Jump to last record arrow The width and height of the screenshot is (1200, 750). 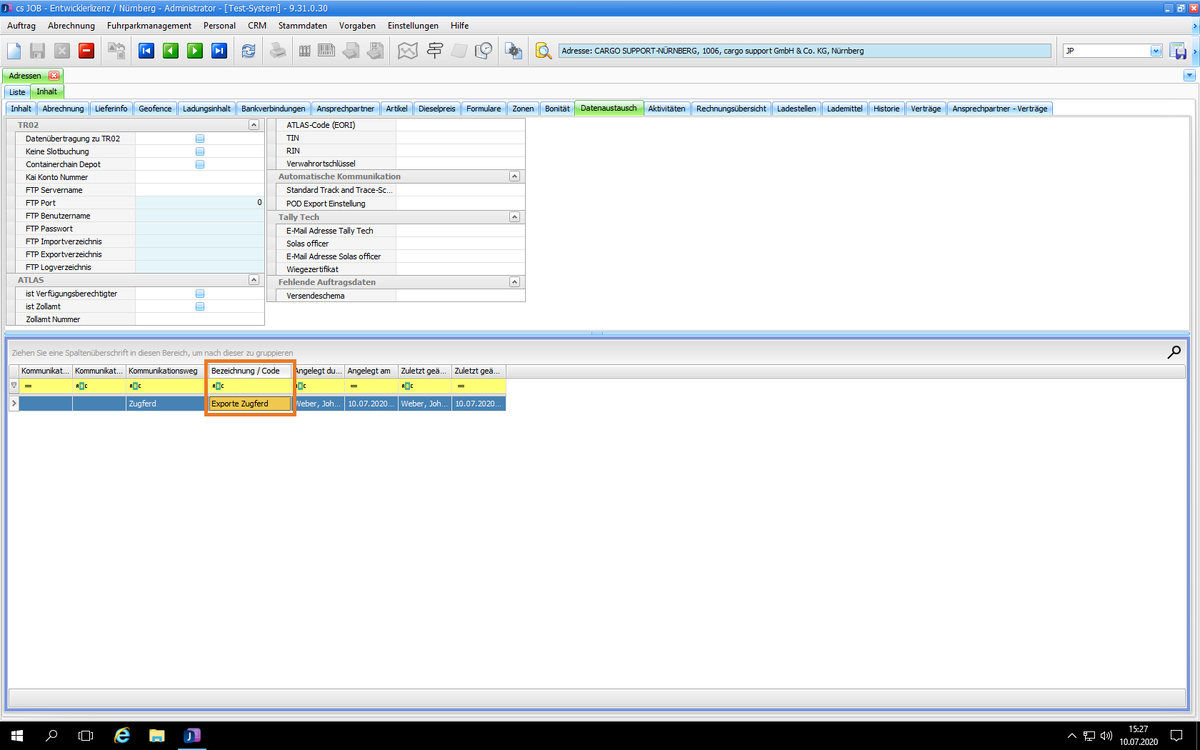[x=219, y=51]
